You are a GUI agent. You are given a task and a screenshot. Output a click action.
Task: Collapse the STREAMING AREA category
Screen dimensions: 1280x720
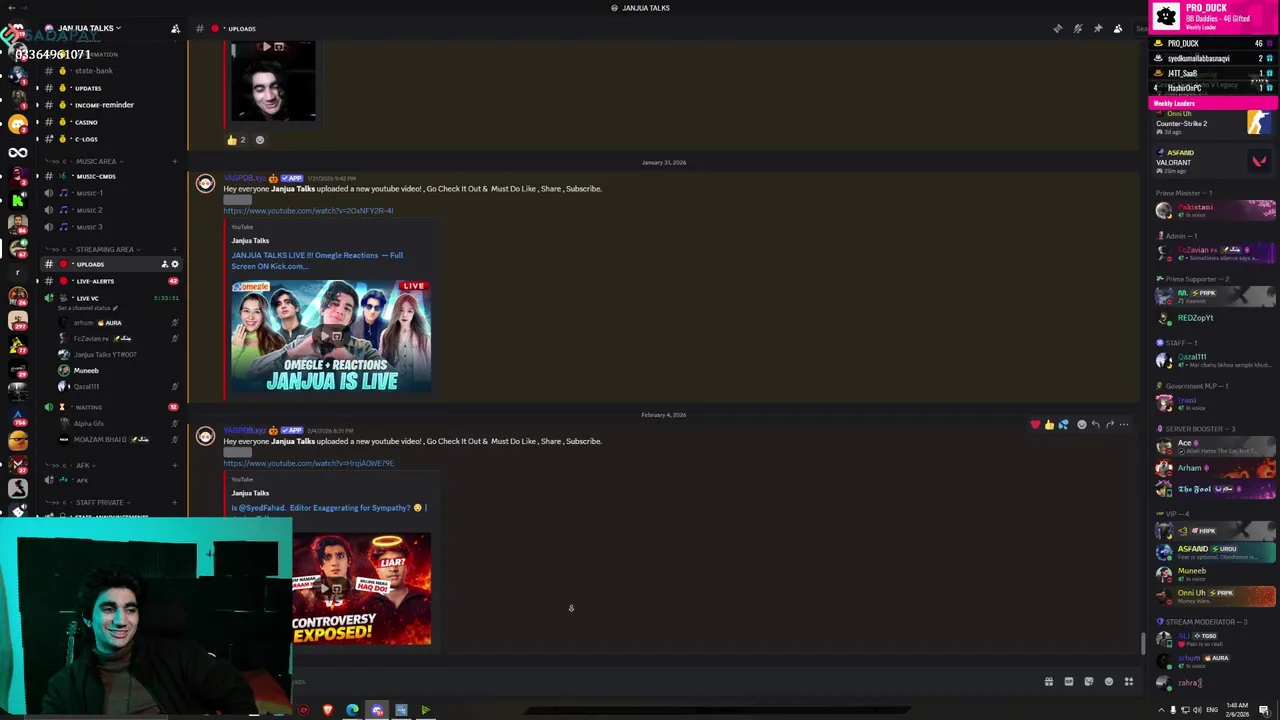tap(104, 249)
